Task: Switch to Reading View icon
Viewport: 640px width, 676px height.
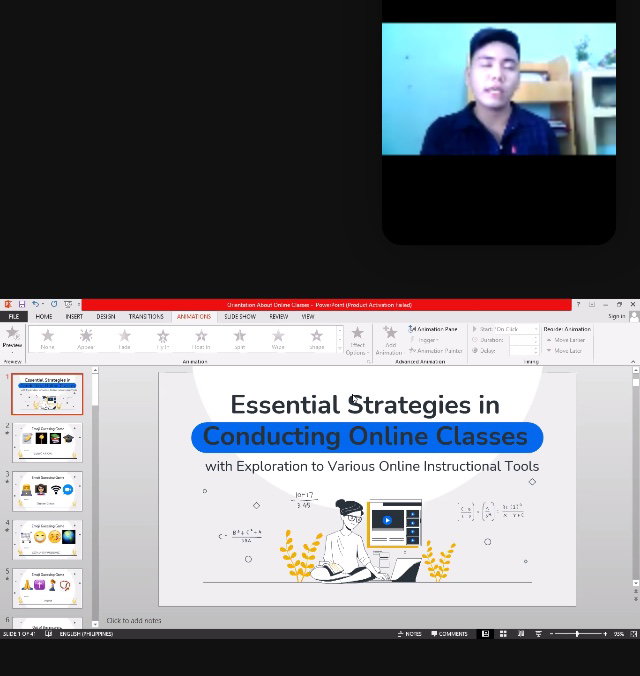Action: 521,634
